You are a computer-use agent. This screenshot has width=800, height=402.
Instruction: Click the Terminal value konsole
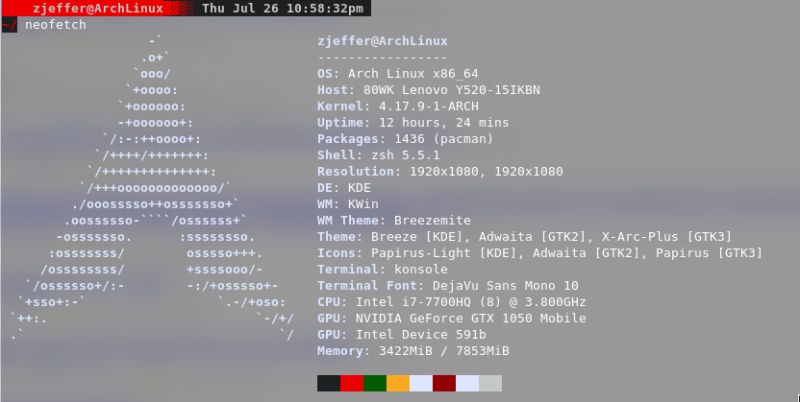[421, 269]
